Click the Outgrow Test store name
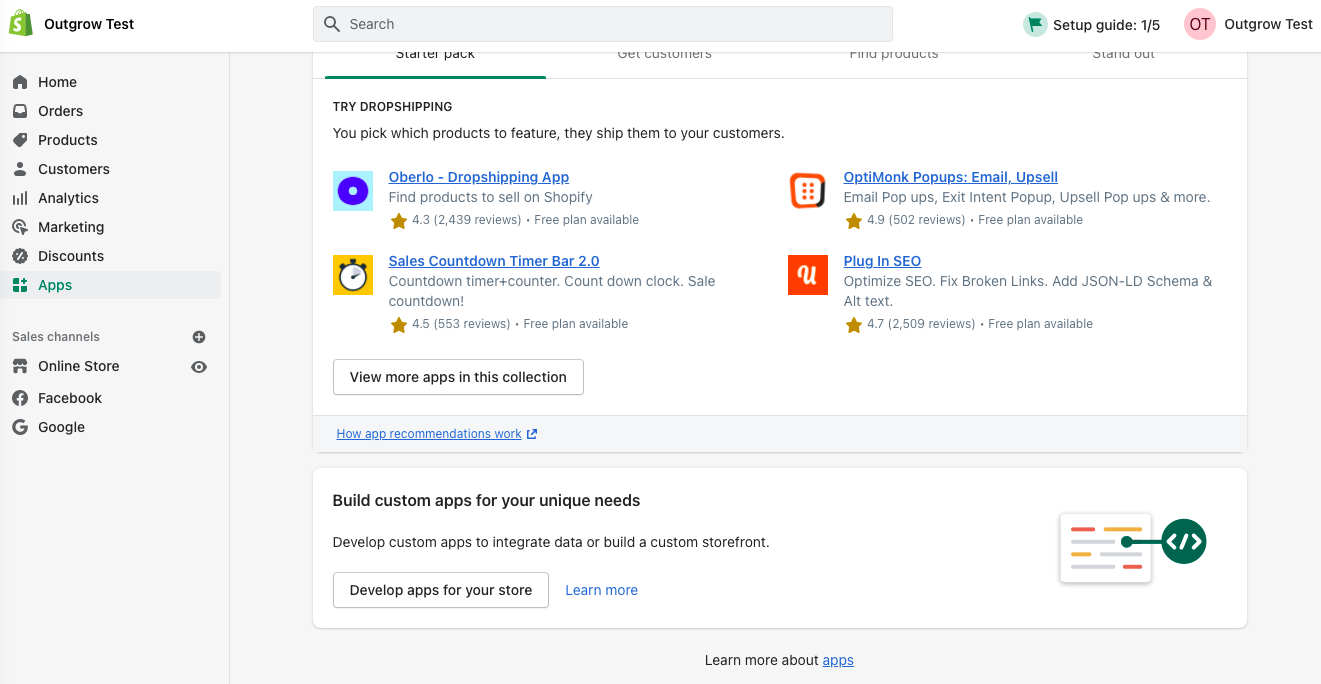1321x684 pixels. click(89, 24)
